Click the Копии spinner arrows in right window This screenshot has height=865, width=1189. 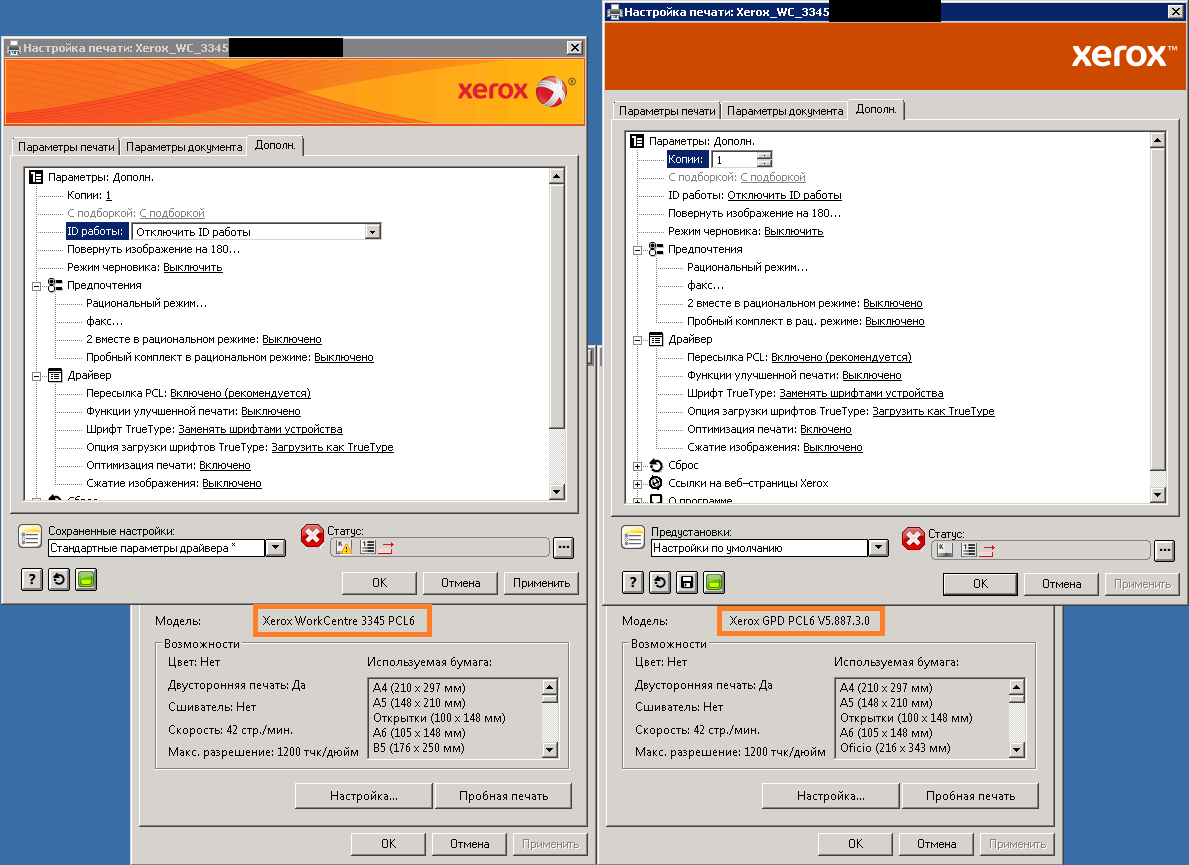pos(764,159)
